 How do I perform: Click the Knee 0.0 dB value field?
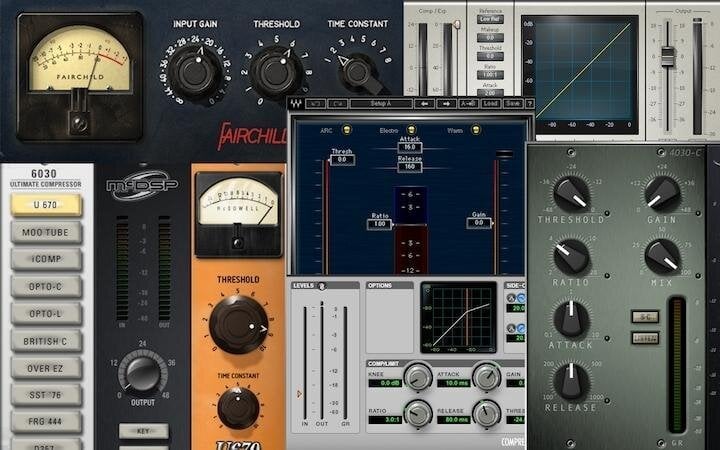click(x=386, y=383)
